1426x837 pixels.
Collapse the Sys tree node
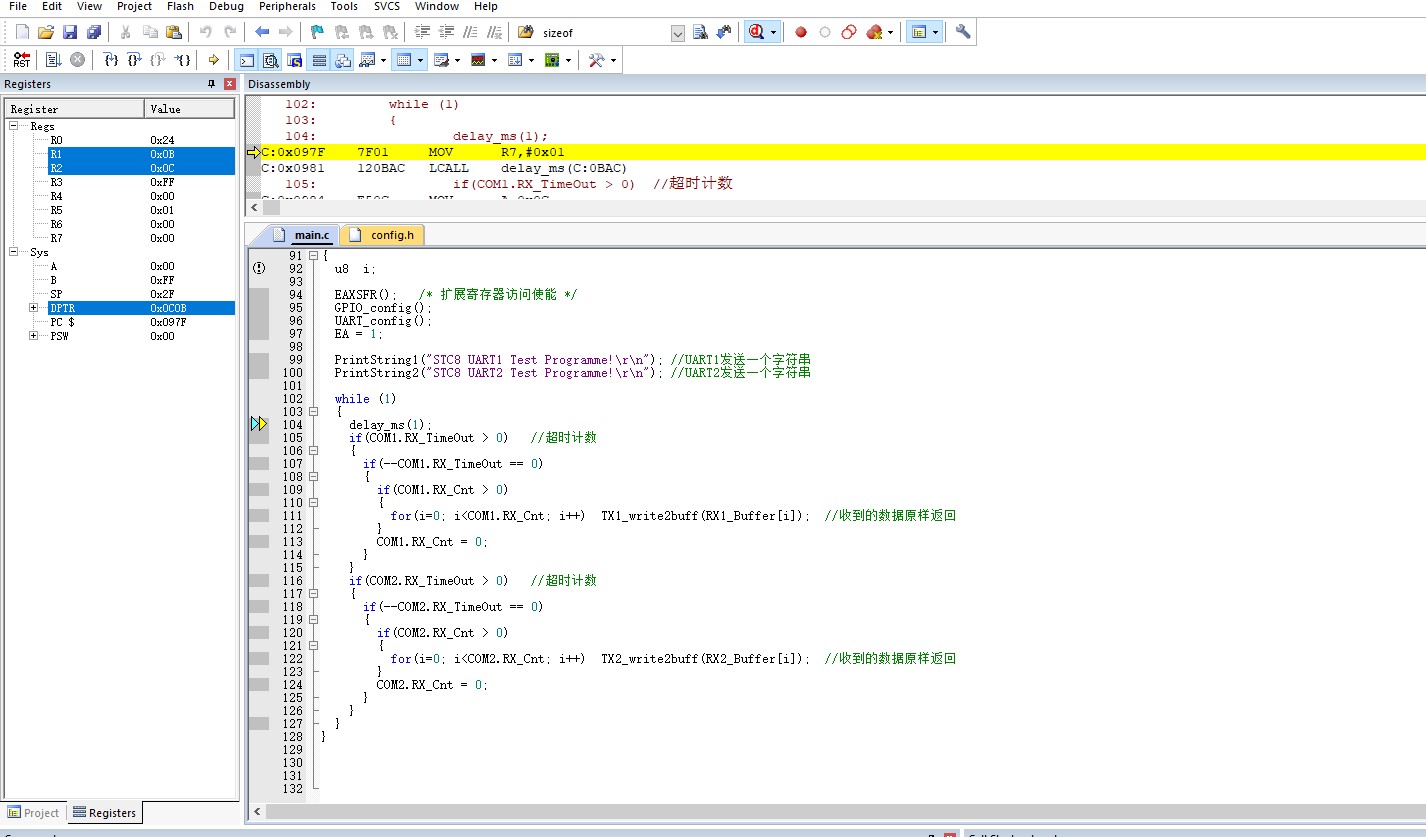pyautogui.click(x=16, y=252)
